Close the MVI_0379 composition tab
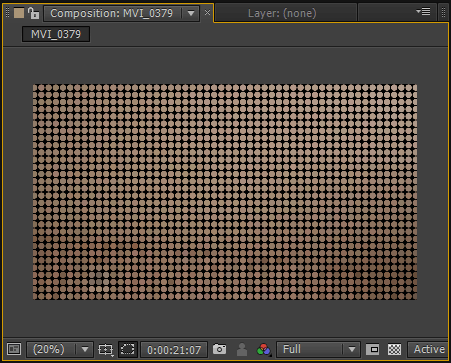 tap(207, 13)
